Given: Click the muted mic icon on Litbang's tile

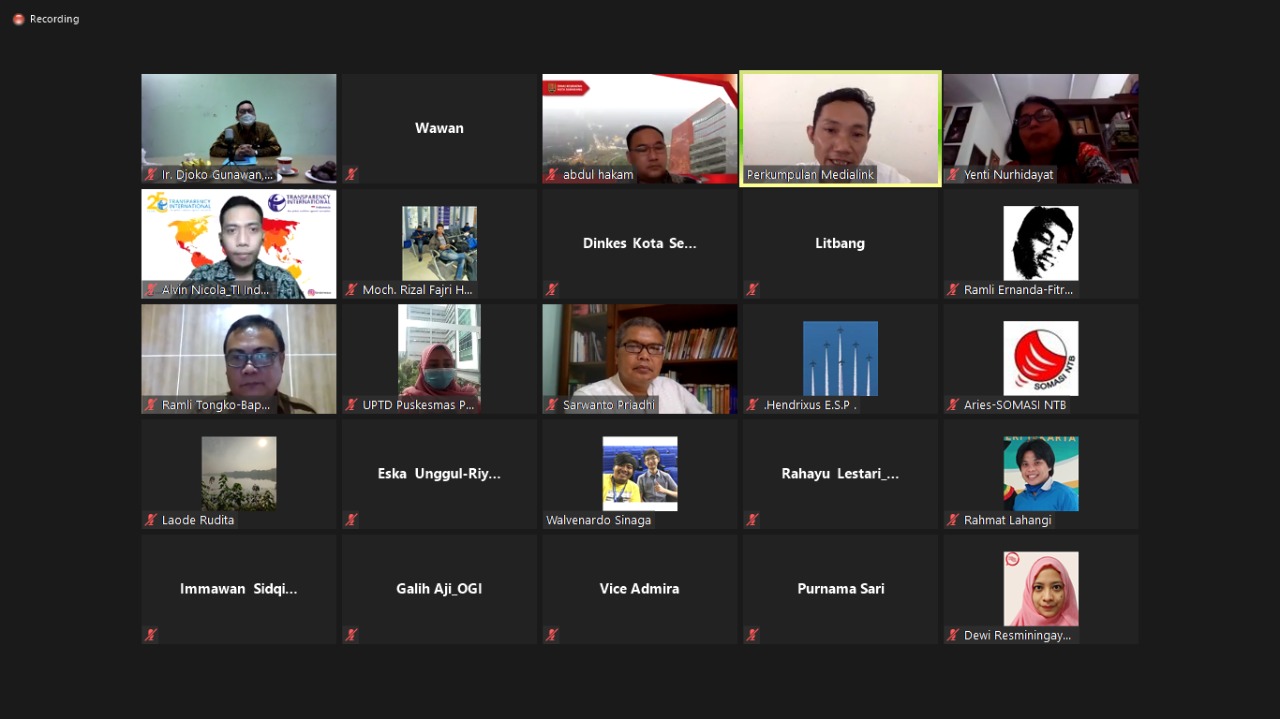Looking at the screenshot, I should click(x=752, y=290).
